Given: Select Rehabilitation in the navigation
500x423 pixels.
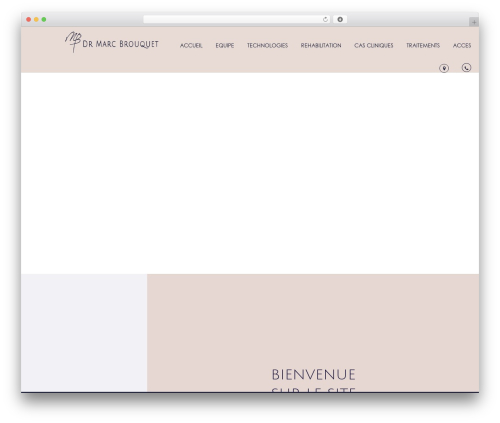Looking at the screenshot, I should point(321,45).
